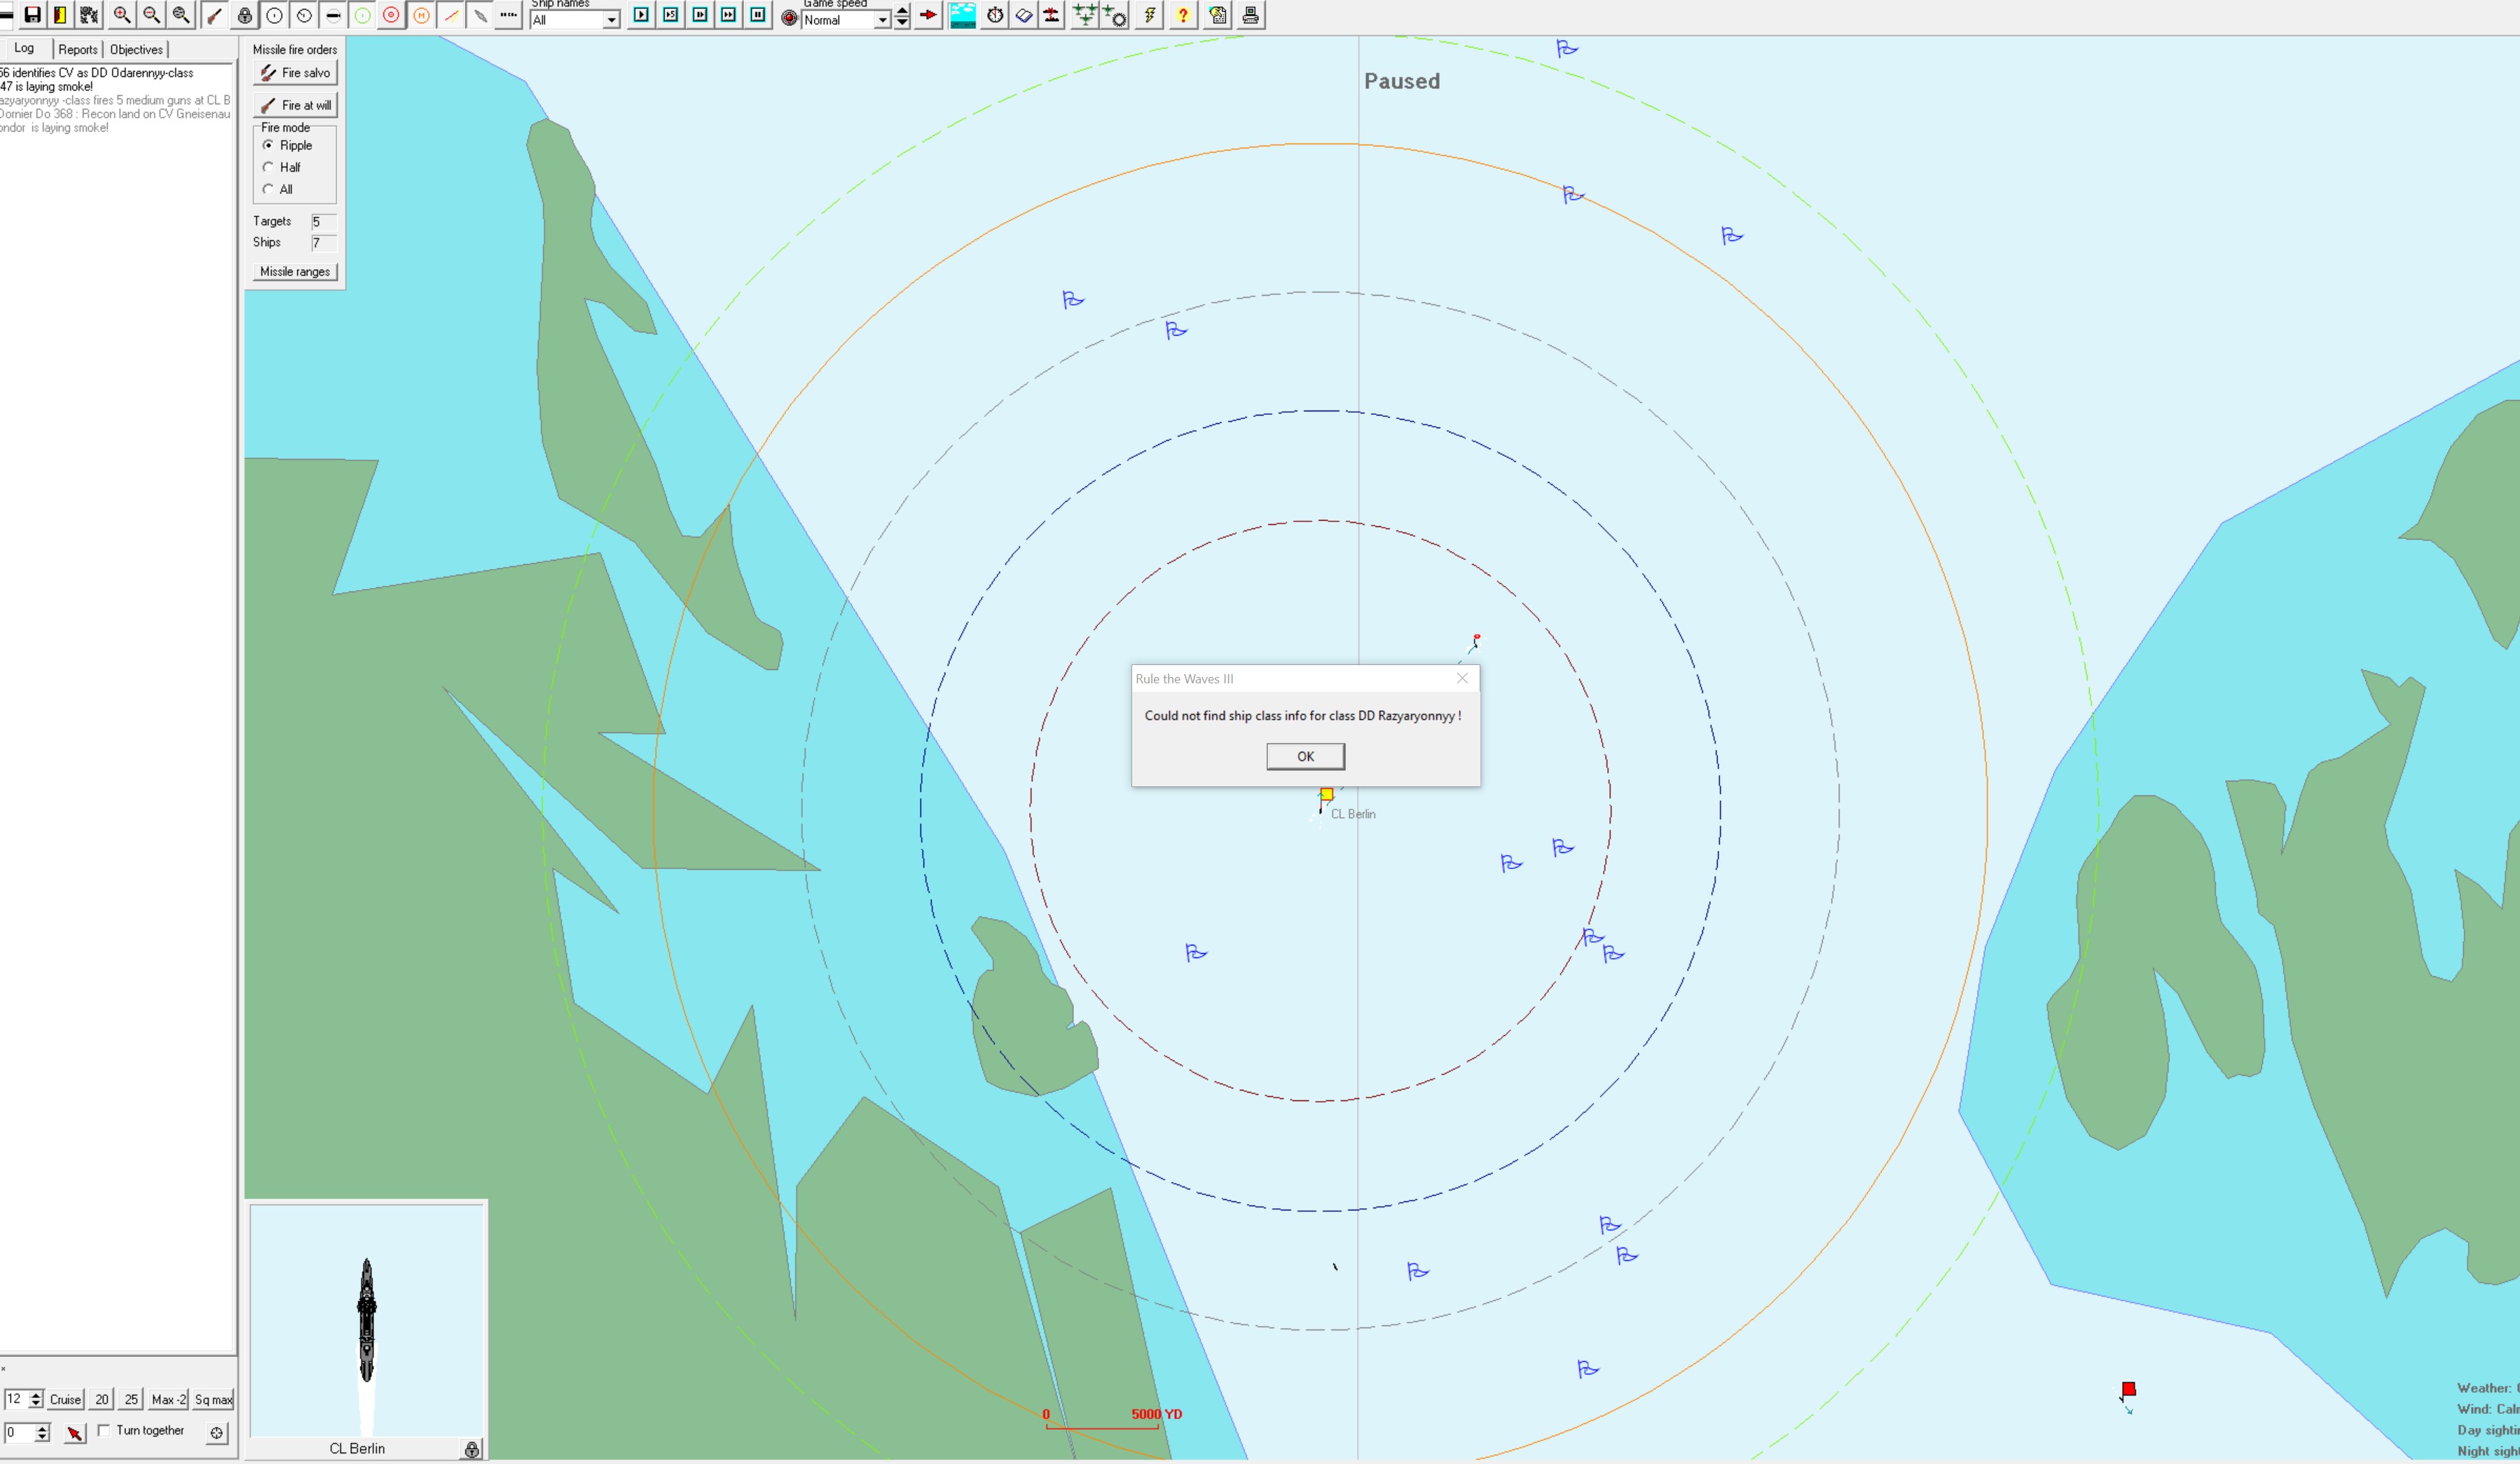The width and height of the screenshot is (2520, 1464).
Task: Click the Cruise speed button
Action: point(66,1400)
